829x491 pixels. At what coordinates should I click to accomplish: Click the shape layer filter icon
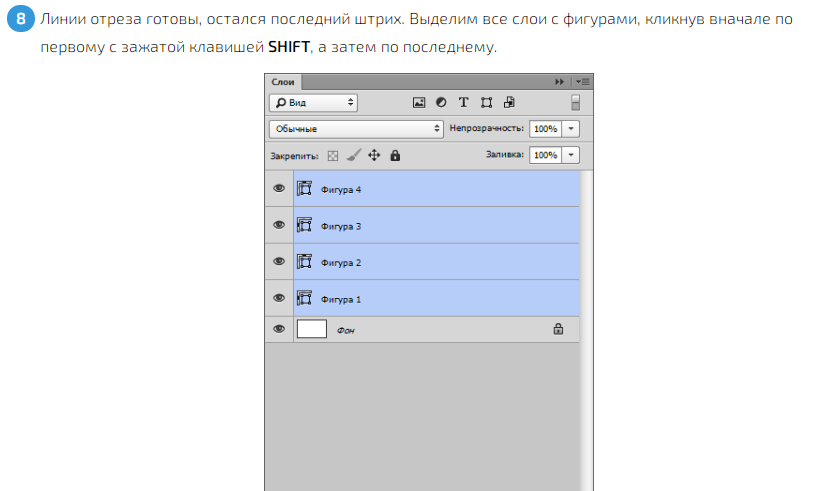tap(486, 102)
